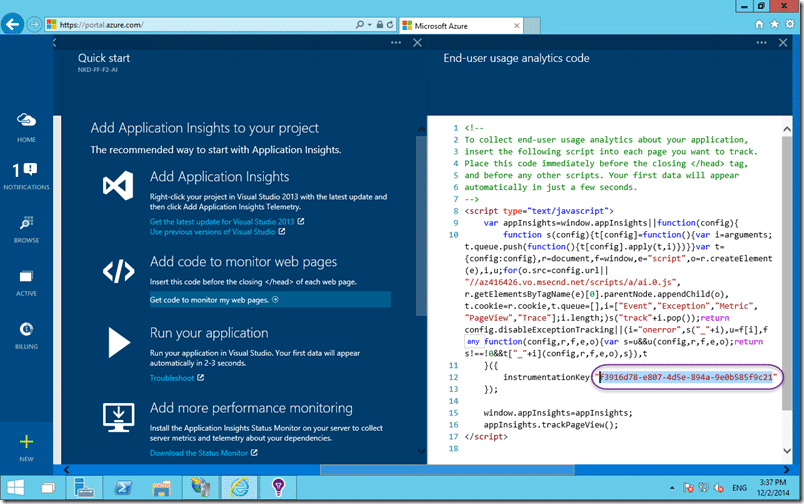Close the Quick start blade
Viewport: 804px width, 504px height.
(417, 43)
